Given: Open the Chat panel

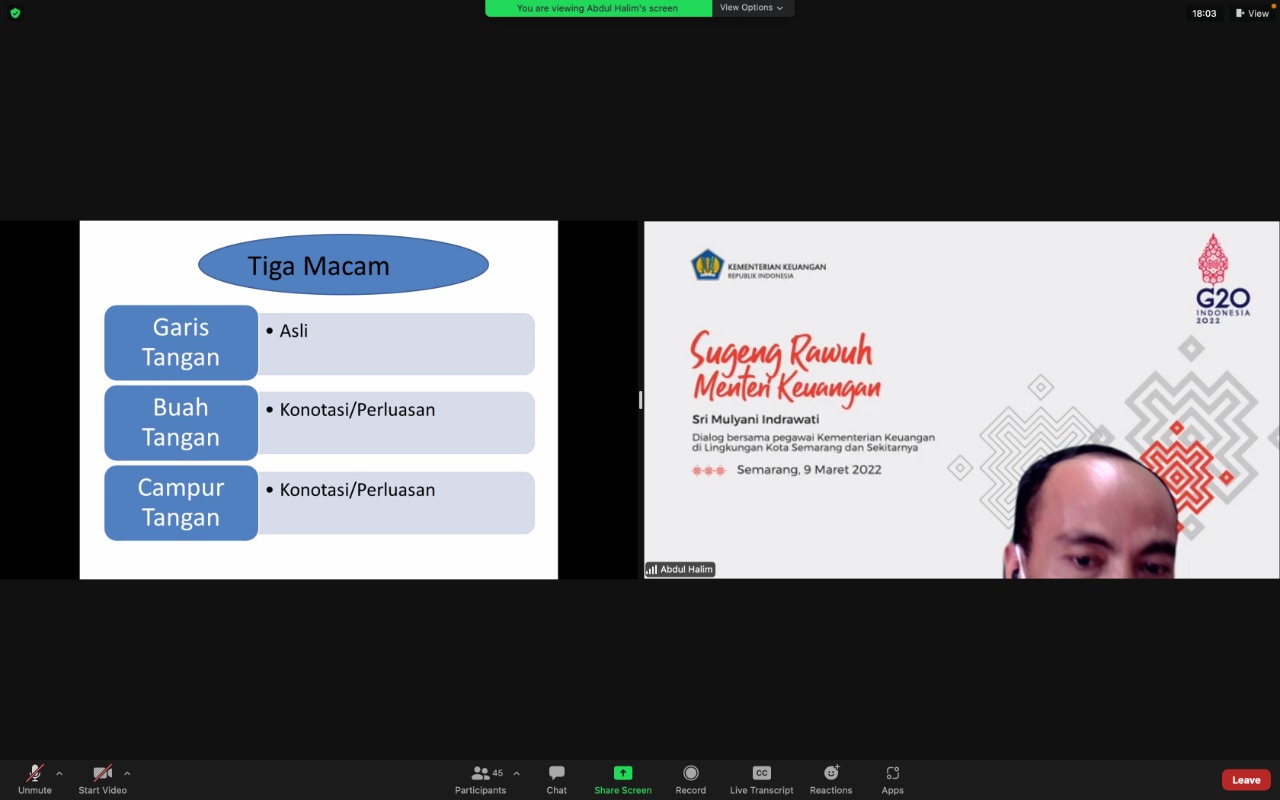Looking at the screenshot, I should pos(557,773).
